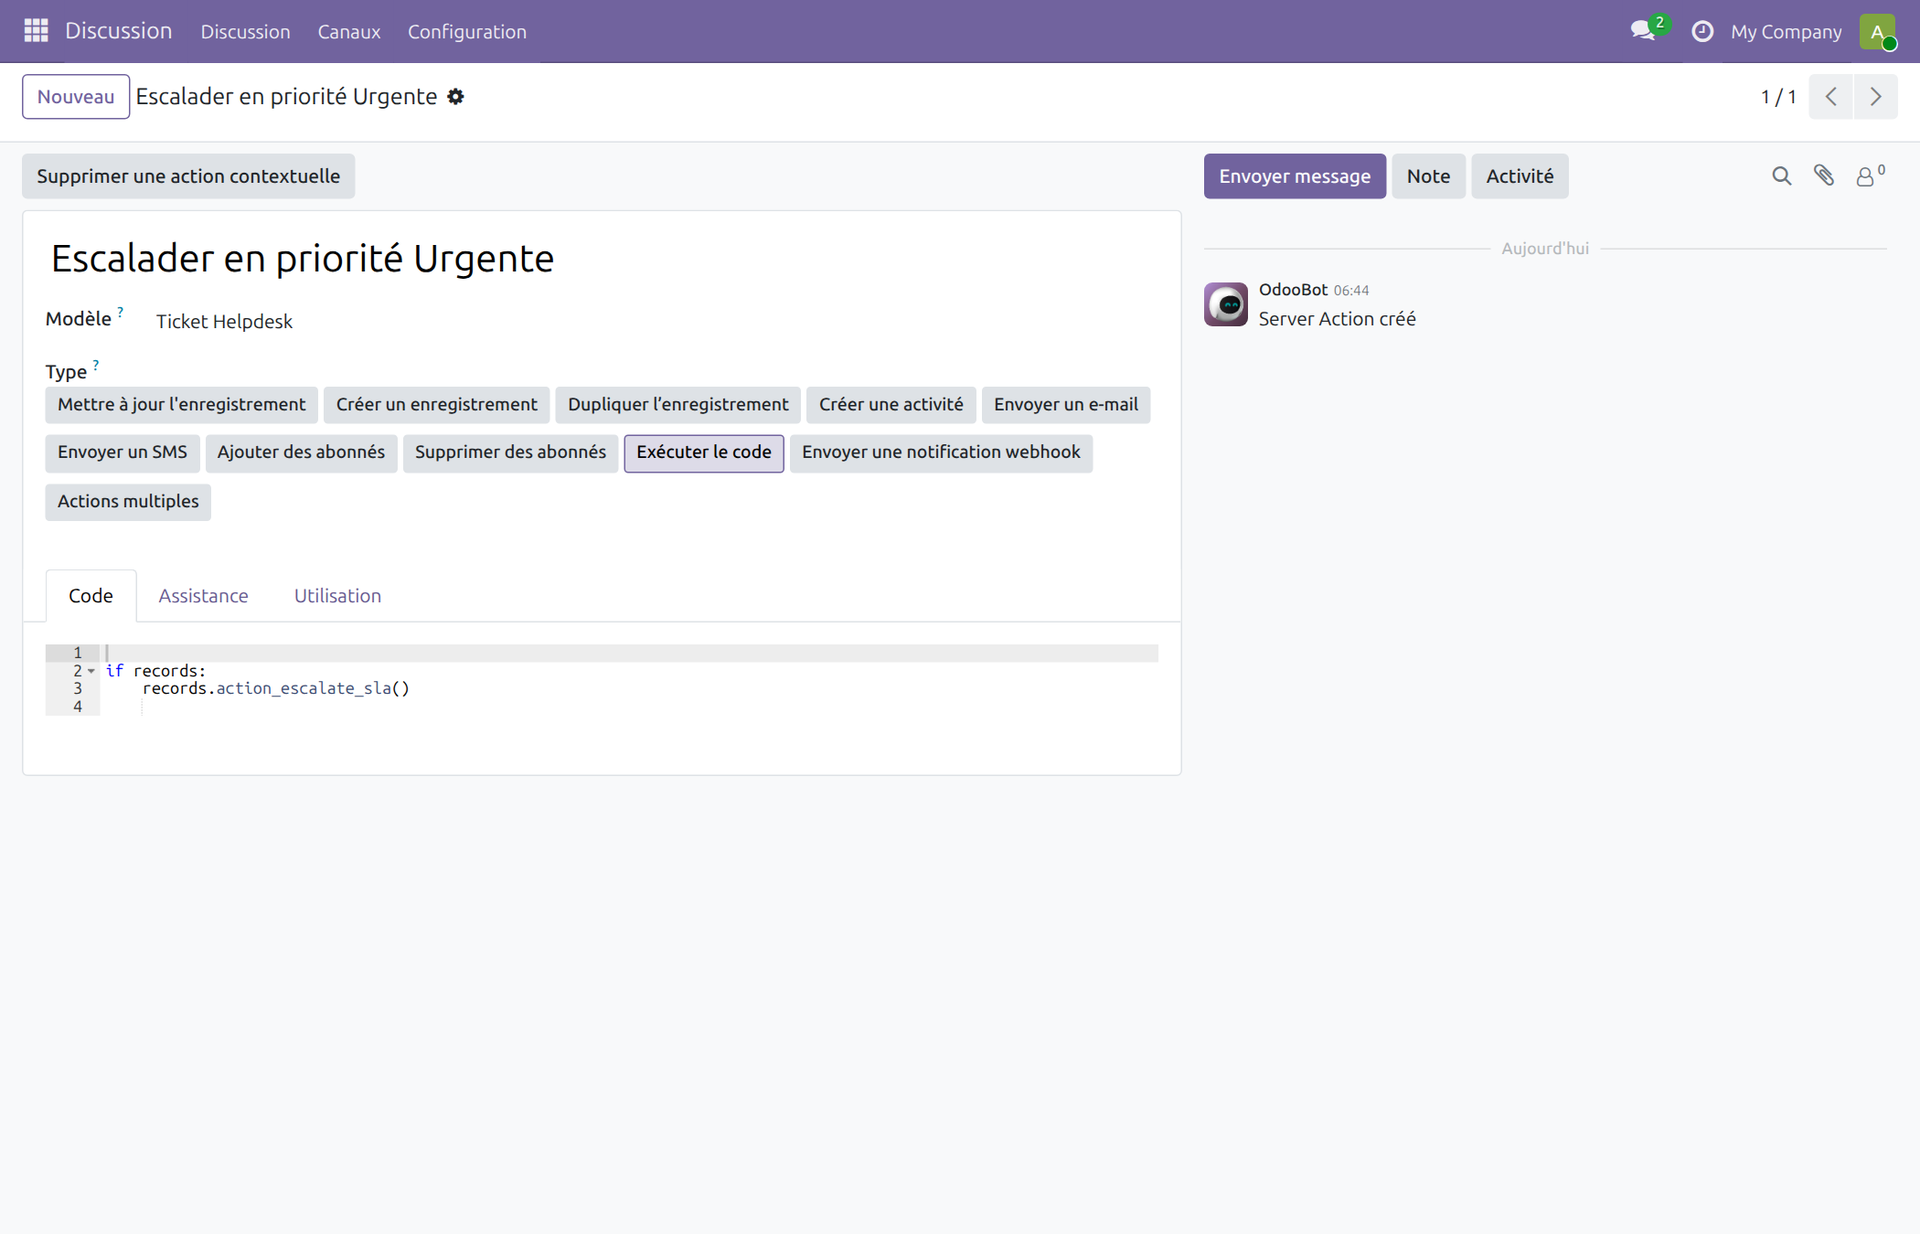1920x1234 pixels.
Task: Click the next record arrow
Action: coord(1876,96)
